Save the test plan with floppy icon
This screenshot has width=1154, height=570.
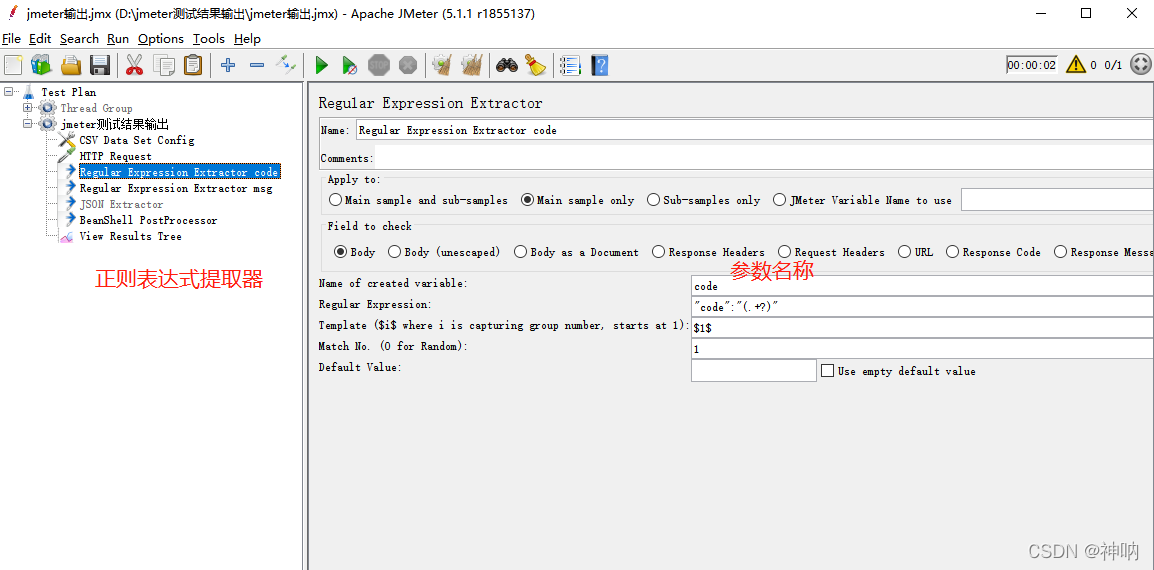(99, 65)
